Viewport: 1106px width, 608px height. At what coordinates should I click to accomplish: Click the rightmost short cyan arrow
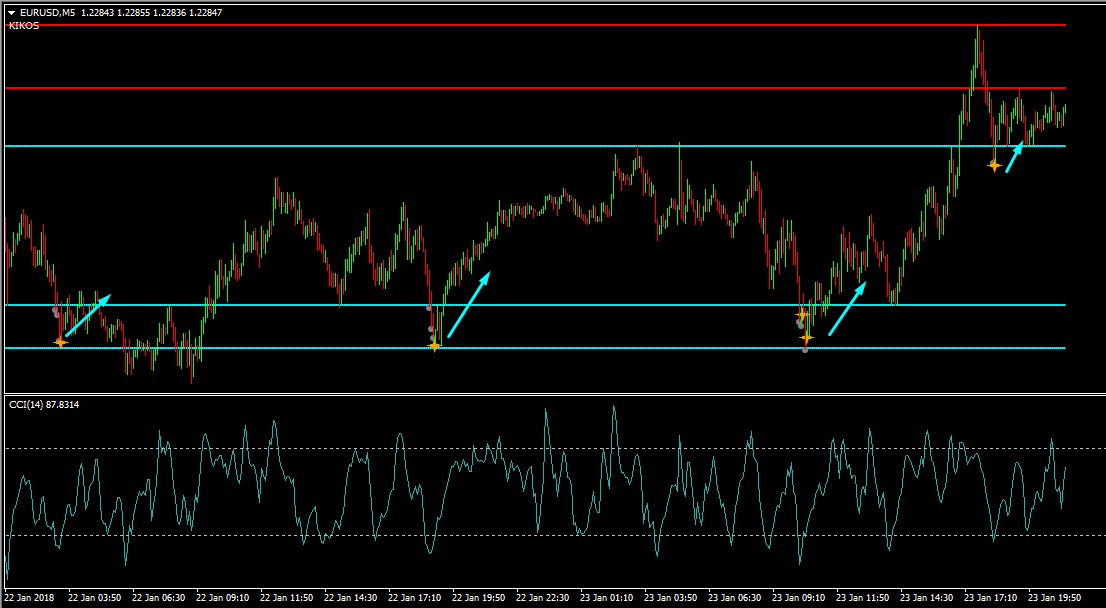coord(1014,158)
